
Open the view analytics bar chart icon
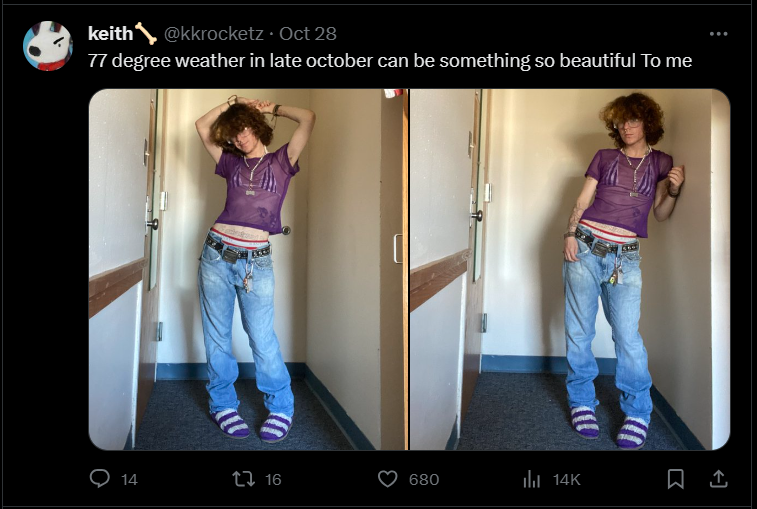click(532, 479)
